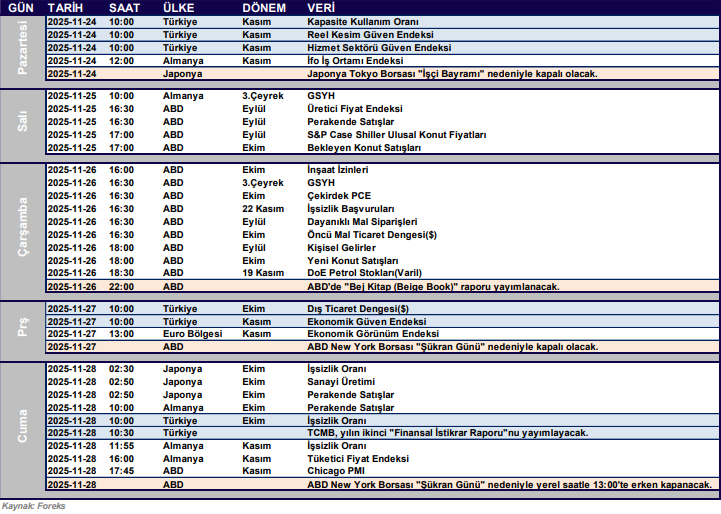Select the ÜLKE column header
This screenshot has height=514, width=721.
[180, 7]
